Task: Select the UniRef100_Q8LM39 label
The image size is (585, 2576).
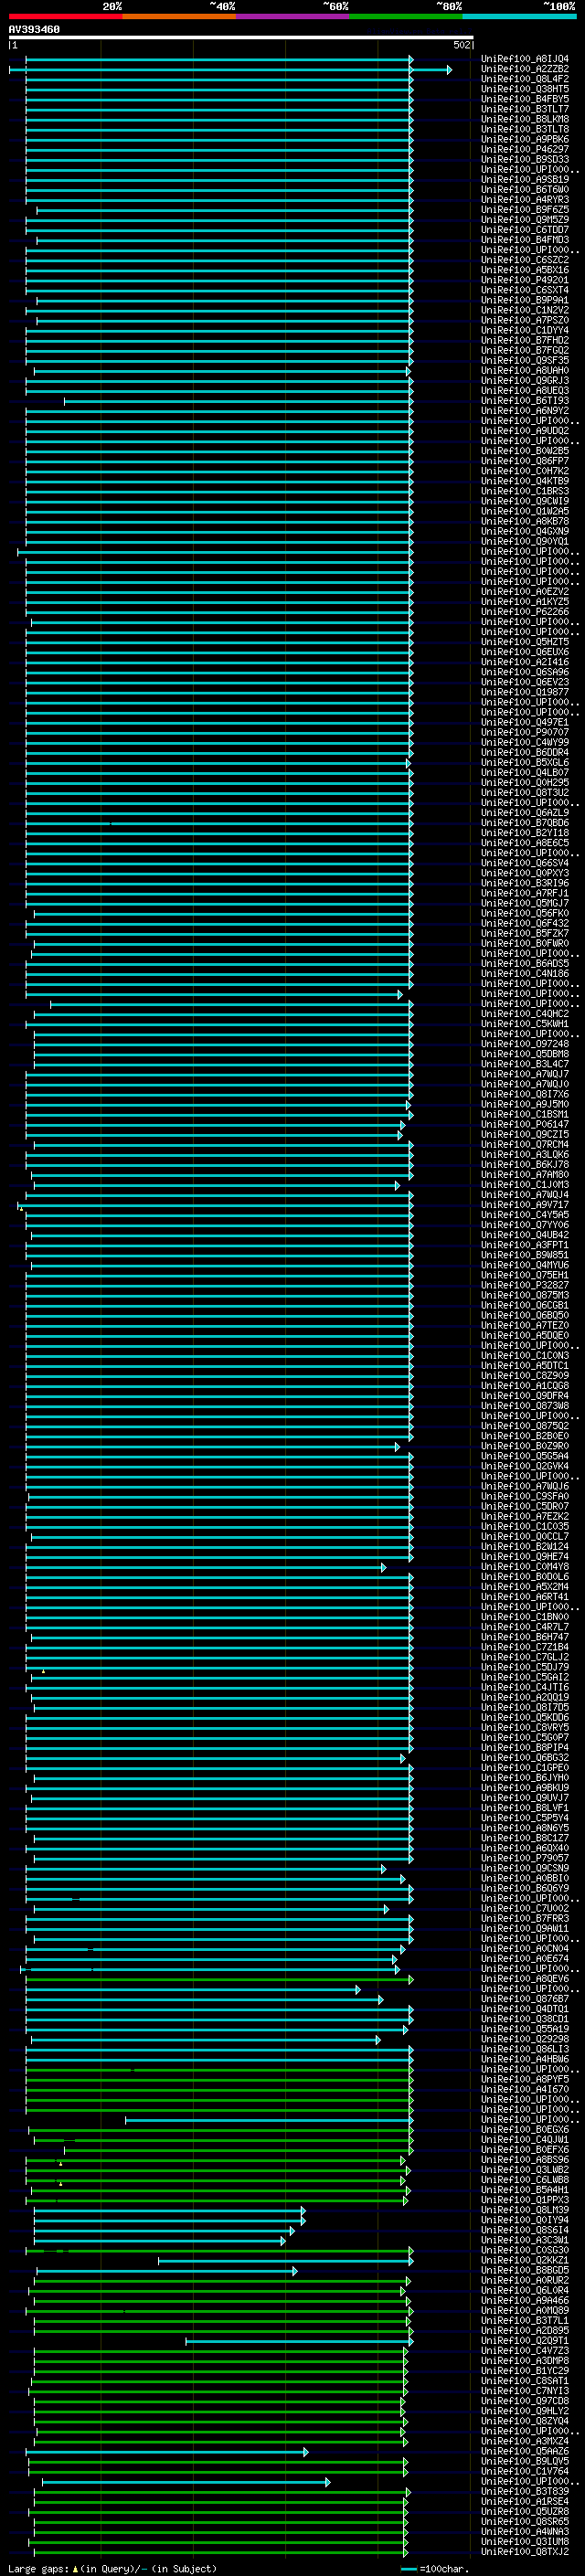Action: coord(525,2210)
